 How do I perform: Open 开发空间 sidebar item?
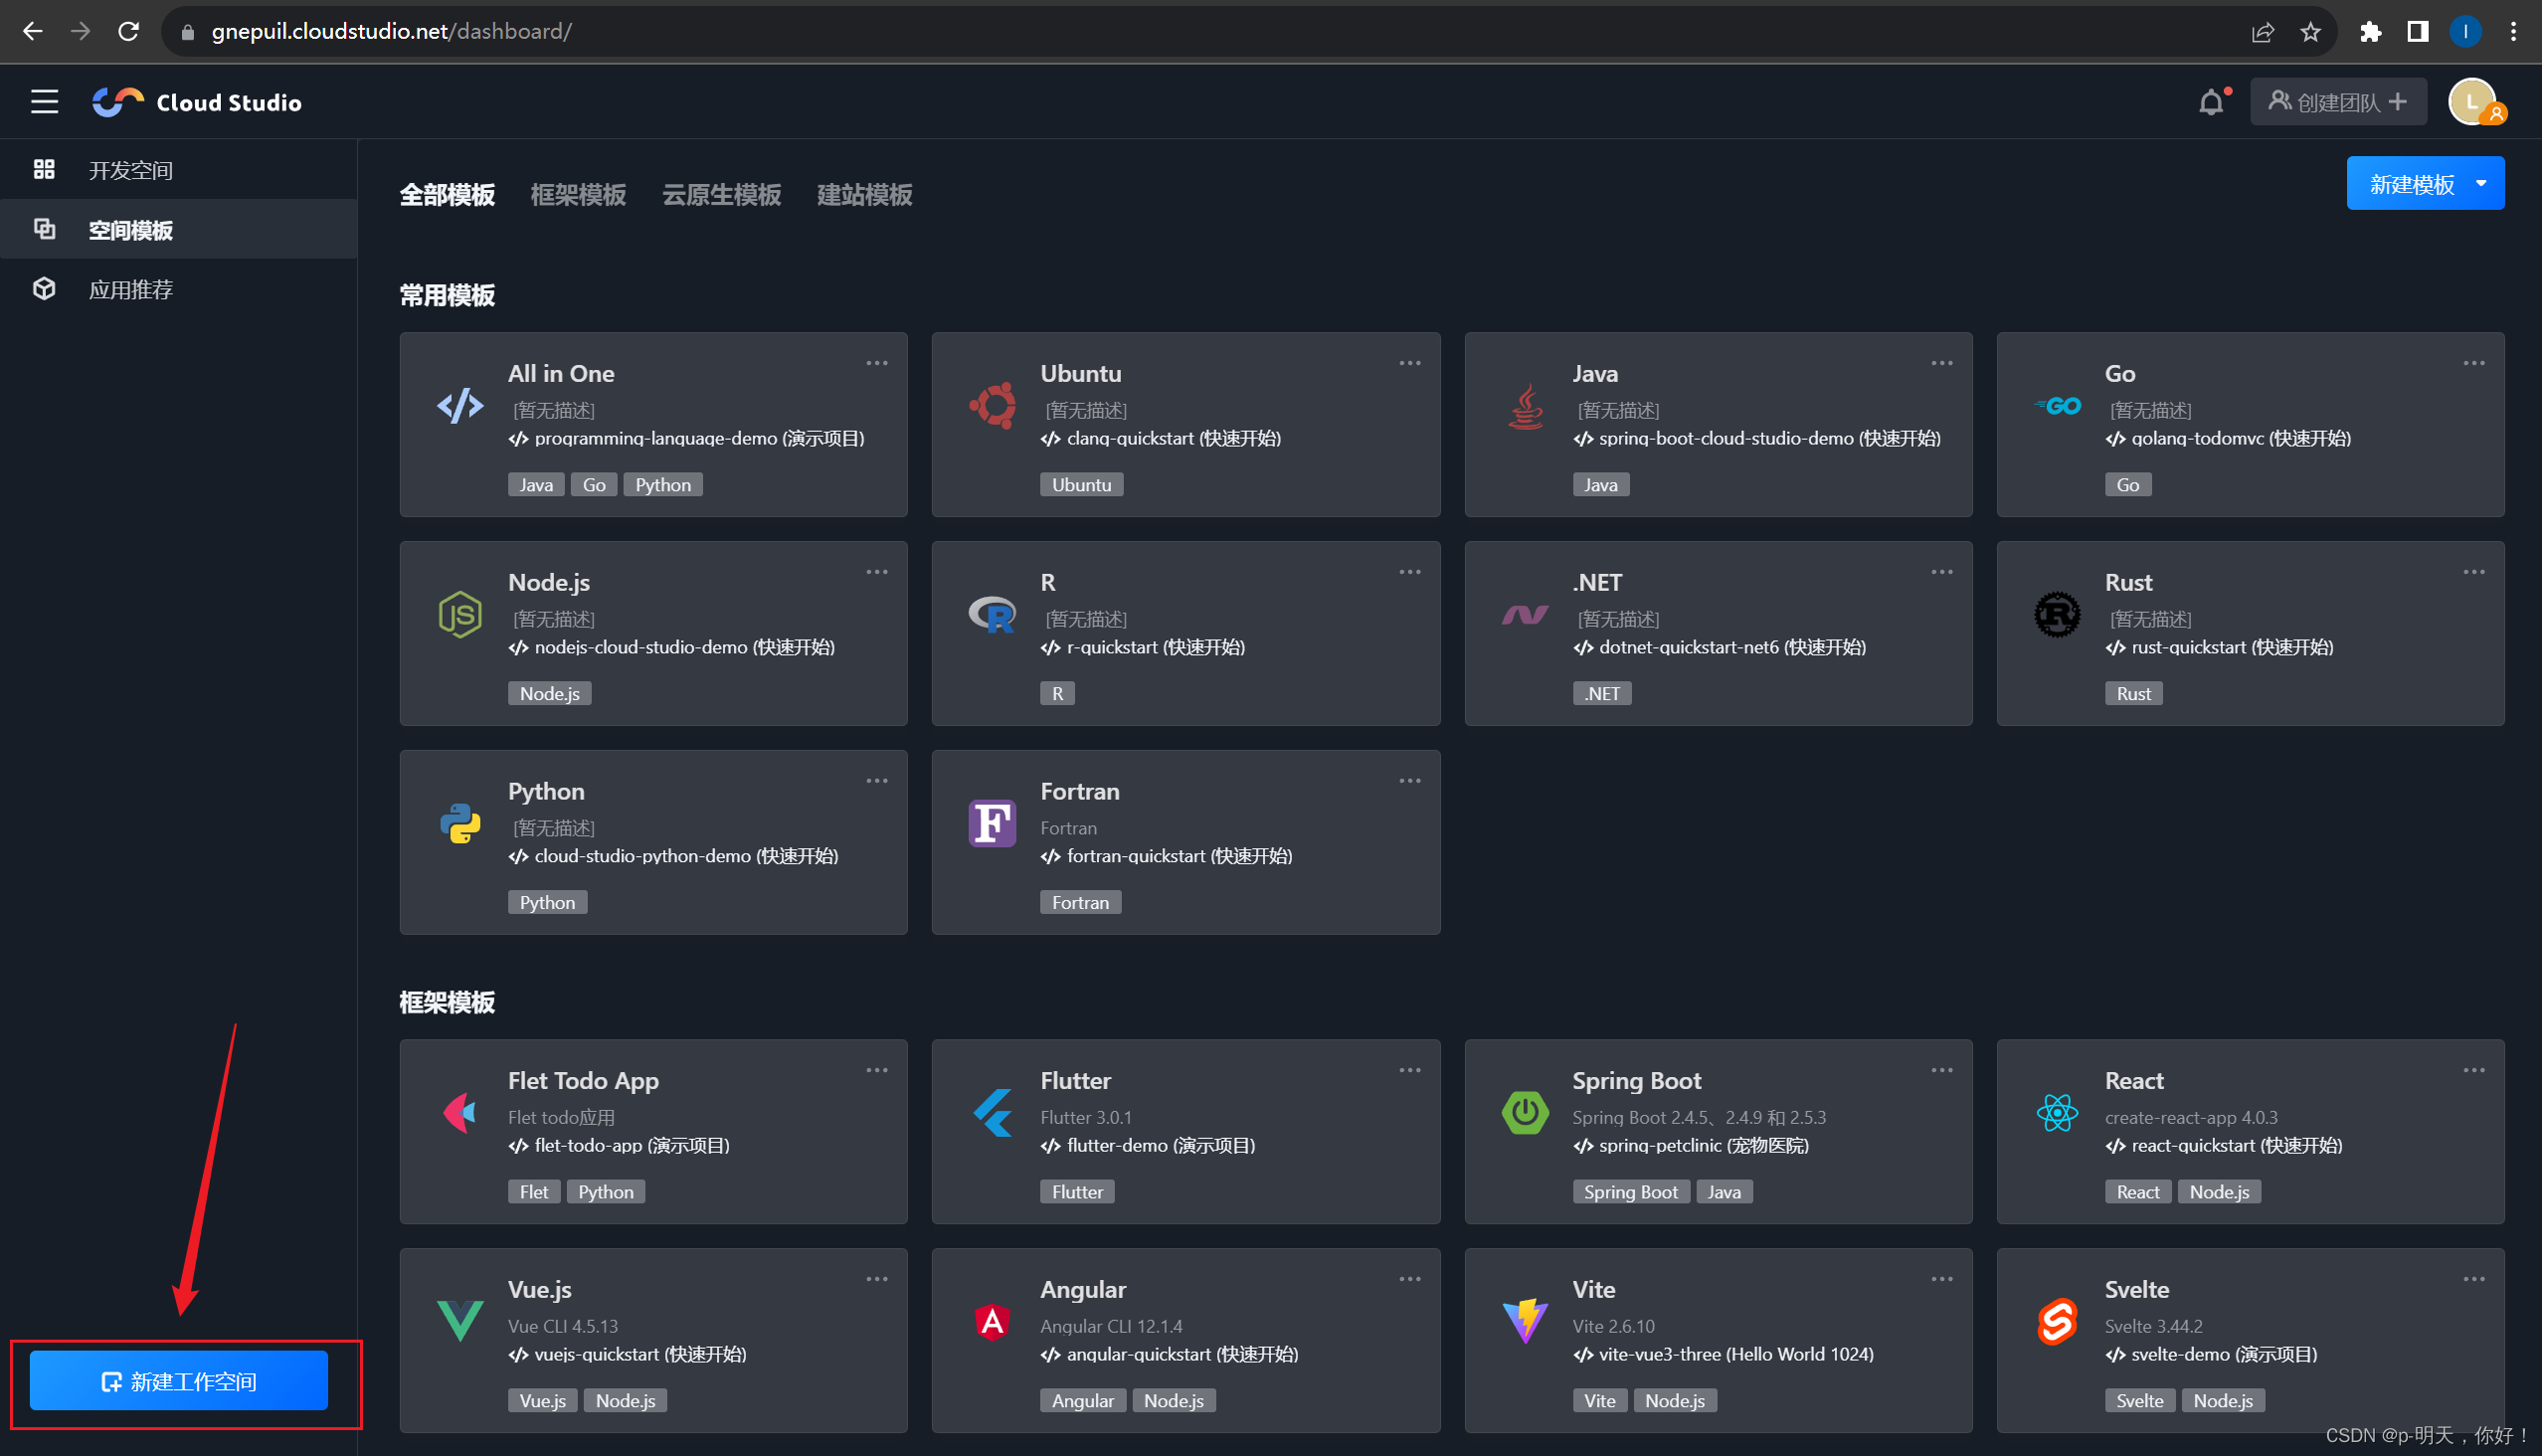pos(132,168)
